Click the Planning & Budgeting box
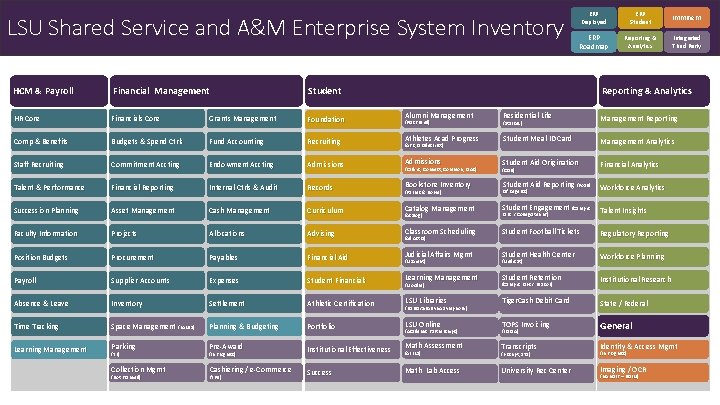 (254, 326)
